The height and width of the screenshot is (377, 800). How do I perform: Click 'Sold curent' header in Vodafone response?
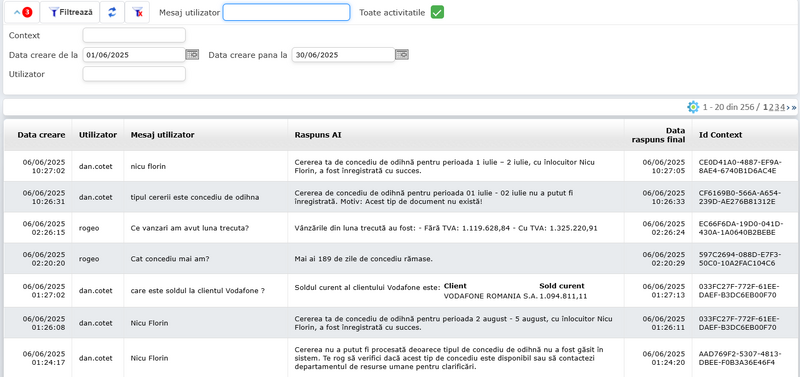coord(562,286)
